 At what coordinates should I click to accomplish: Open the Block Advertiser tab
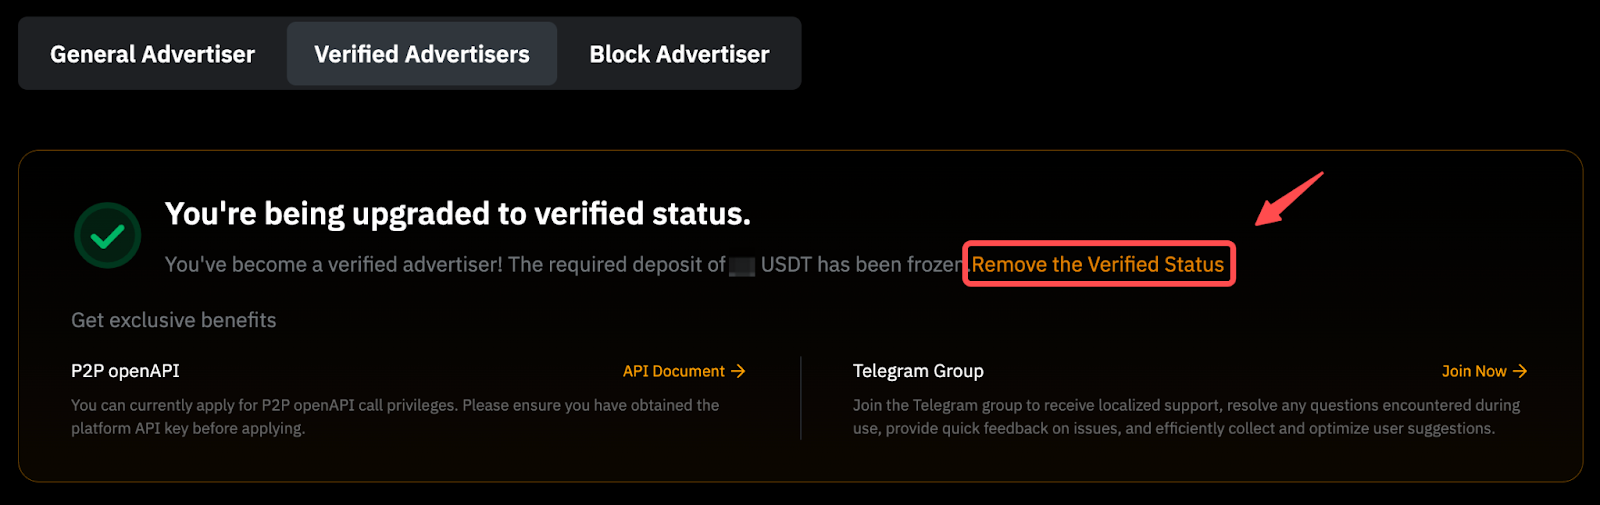click(679, 54)
